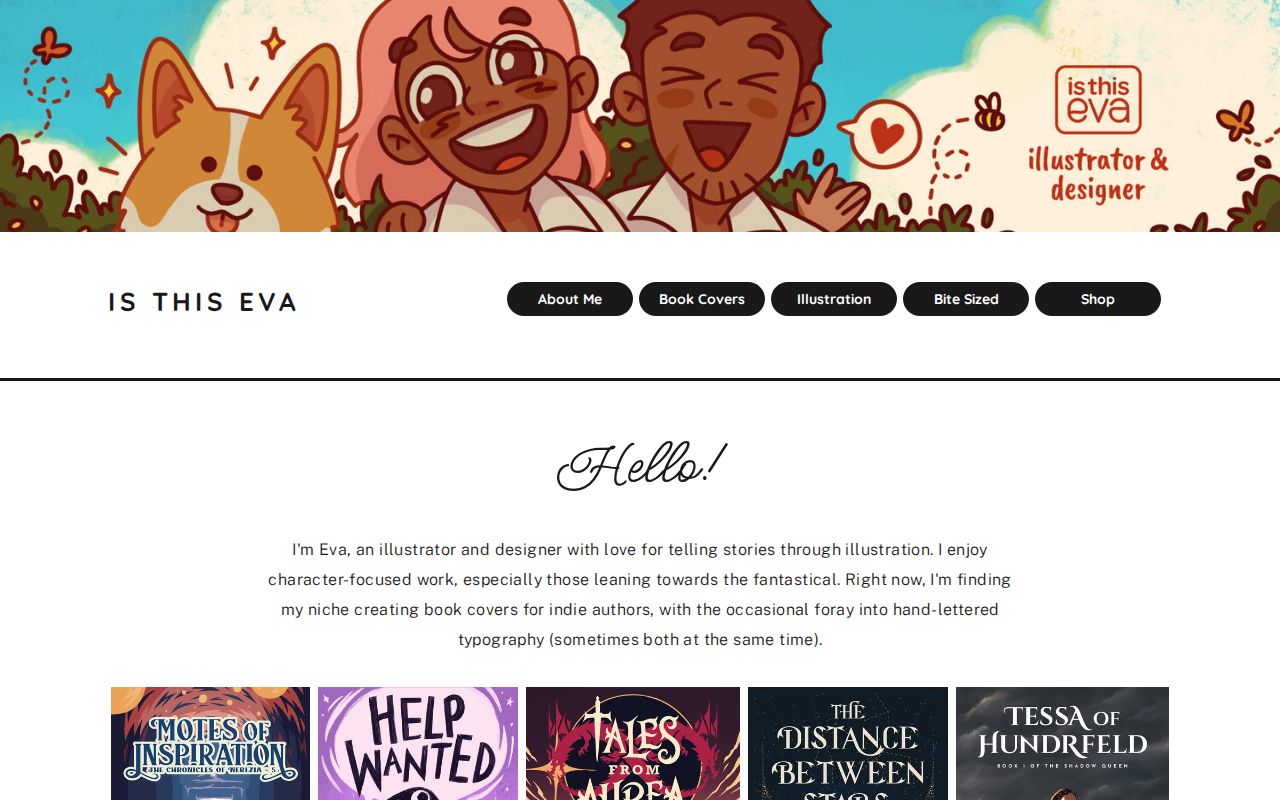View the Tales from Aurea cover
The height and width of the screenshot is (800, 1280).
[633, 743]
